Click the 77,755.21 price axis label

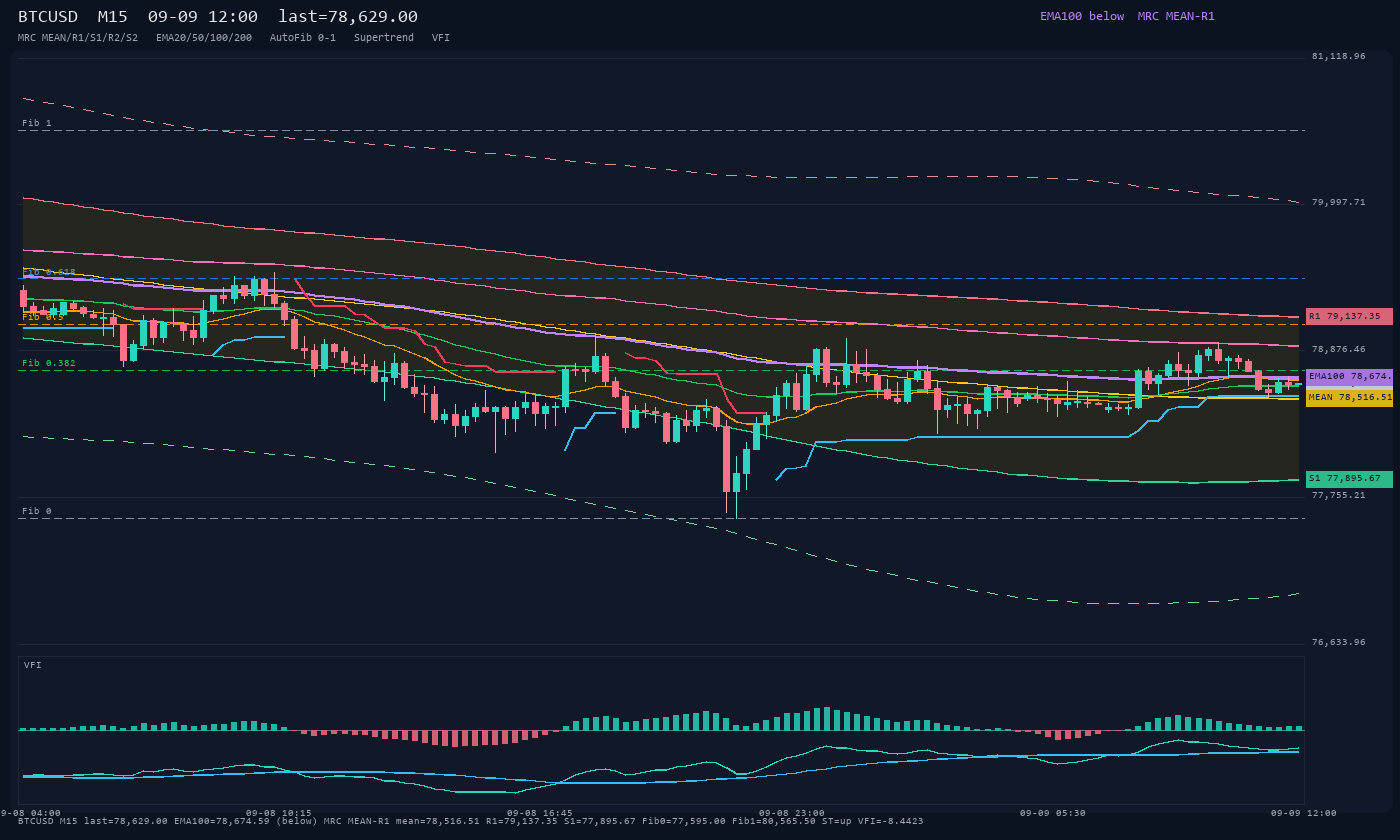click(x=1338, y=495)
